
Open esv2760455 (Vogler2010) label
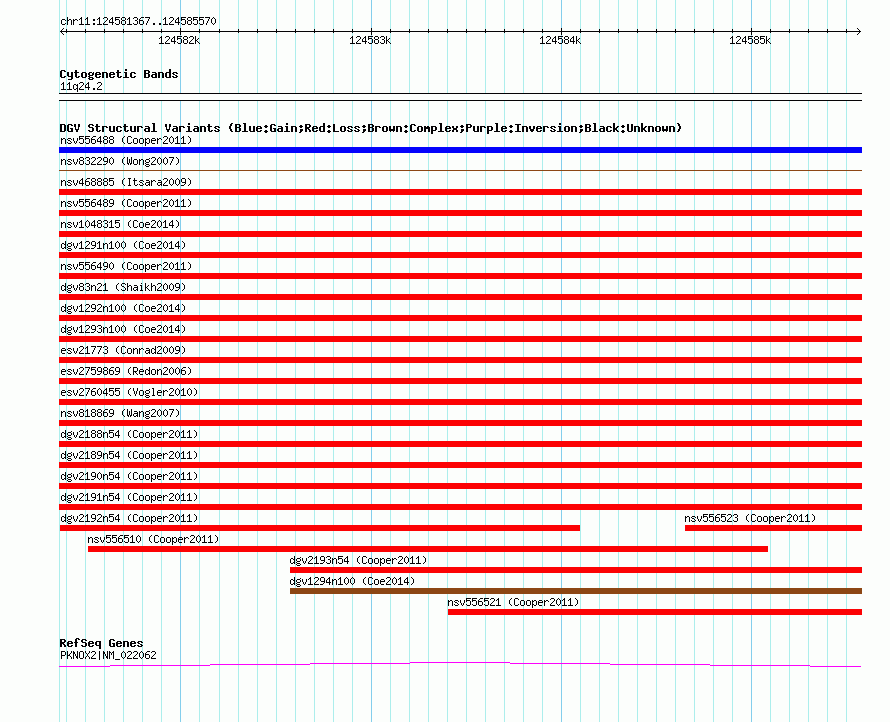[129, 392]
